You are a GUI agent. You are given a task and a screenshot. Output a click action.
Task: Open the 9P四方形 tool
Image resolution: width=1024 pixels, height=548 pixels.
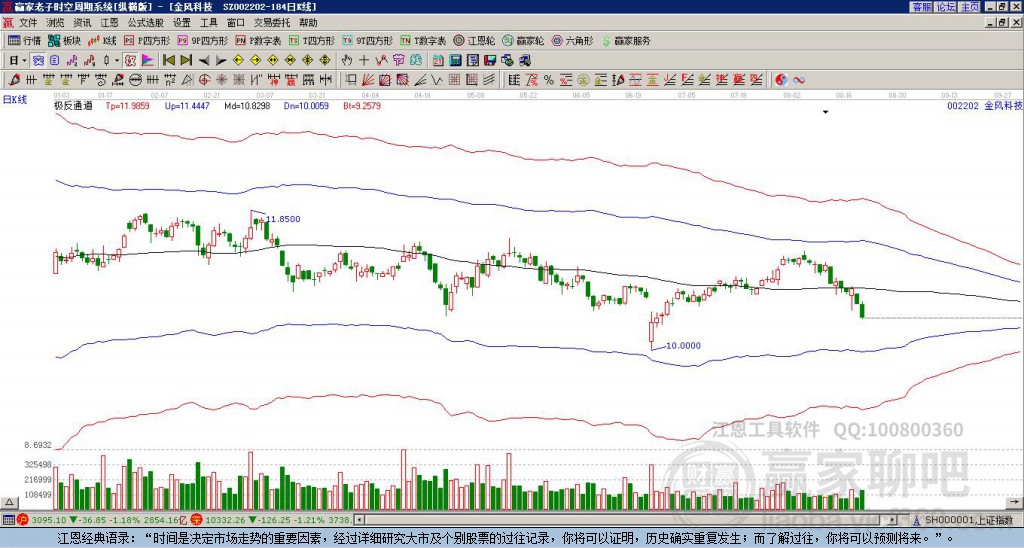(x=202, y=40)
